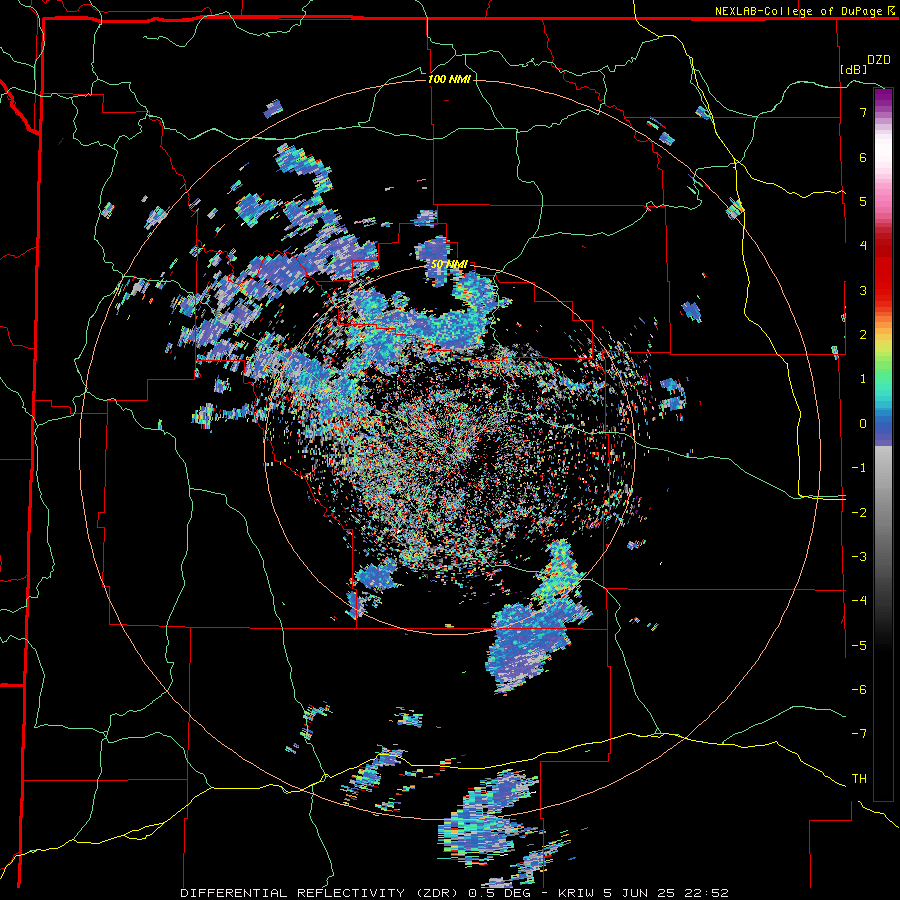Viewport: 900px width, 900px height.
Task: Click the colorbar tick value 2
Action: [863, 335]
